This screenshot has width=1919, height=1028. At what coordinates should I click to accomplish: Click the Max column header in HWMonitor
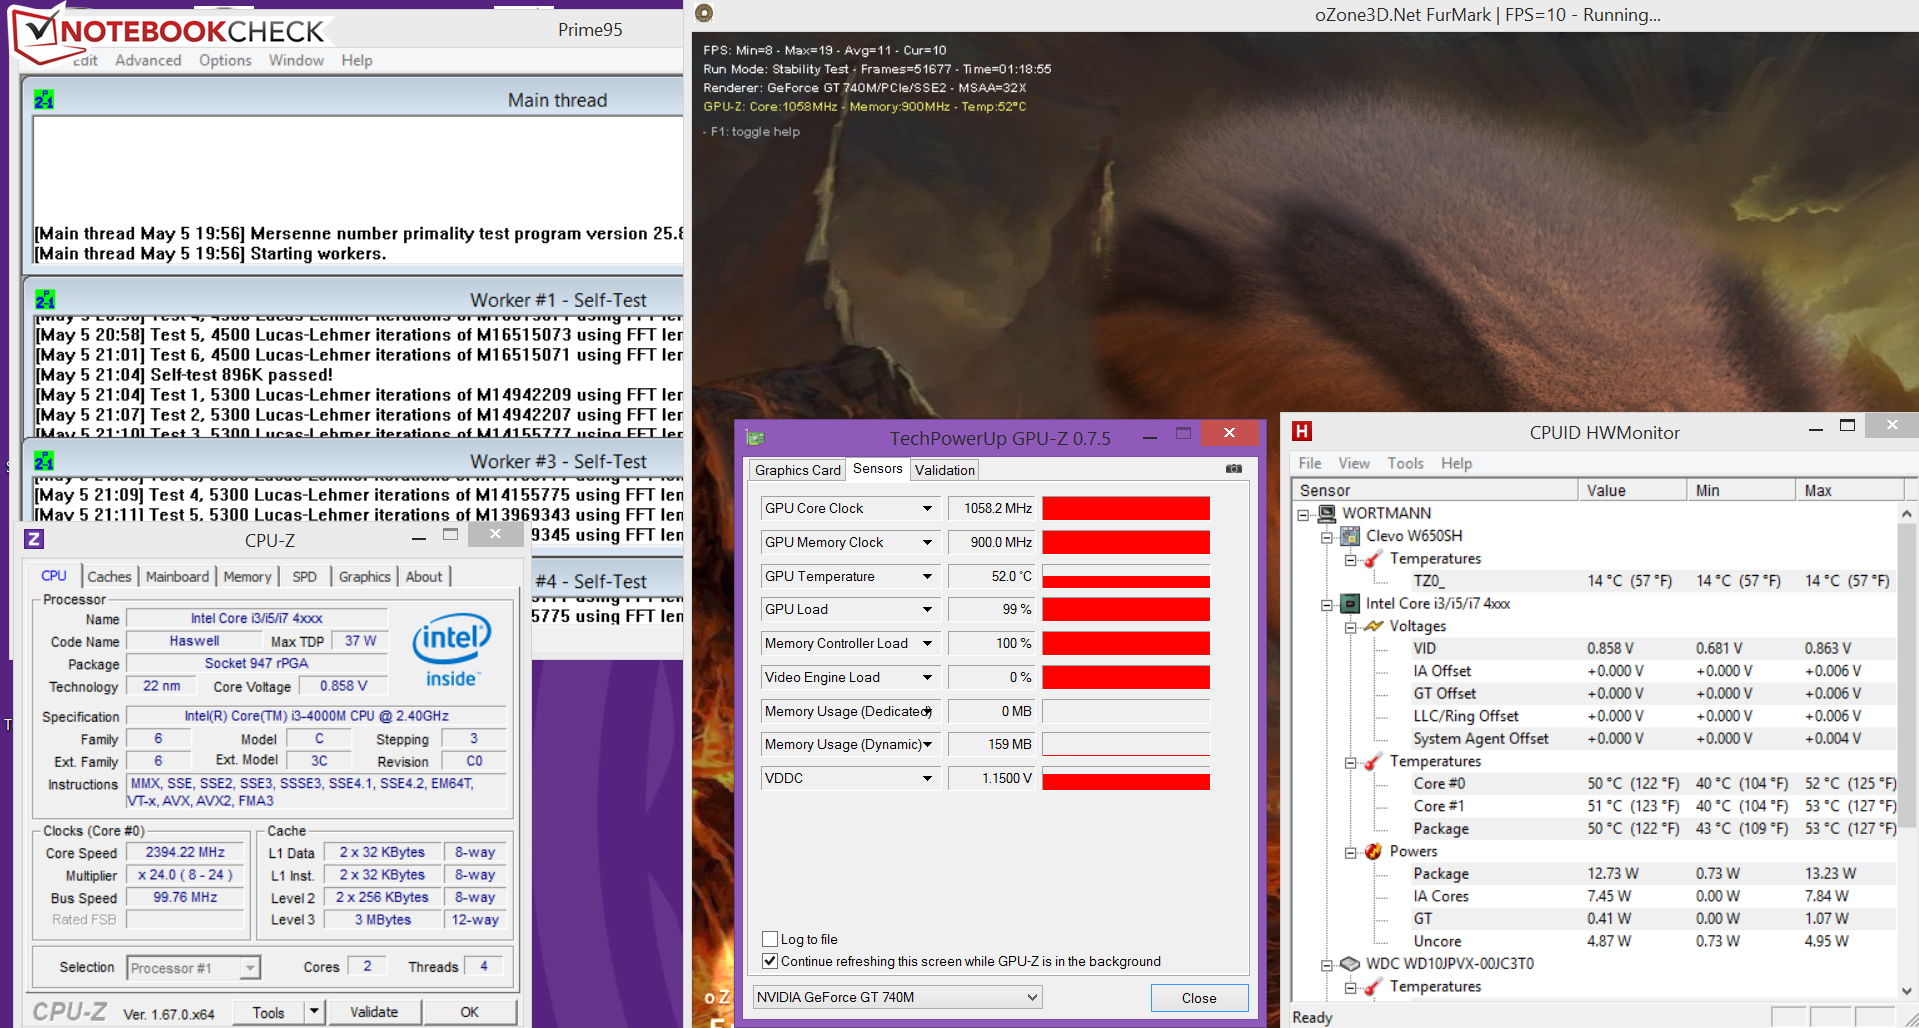[1850, 490]
